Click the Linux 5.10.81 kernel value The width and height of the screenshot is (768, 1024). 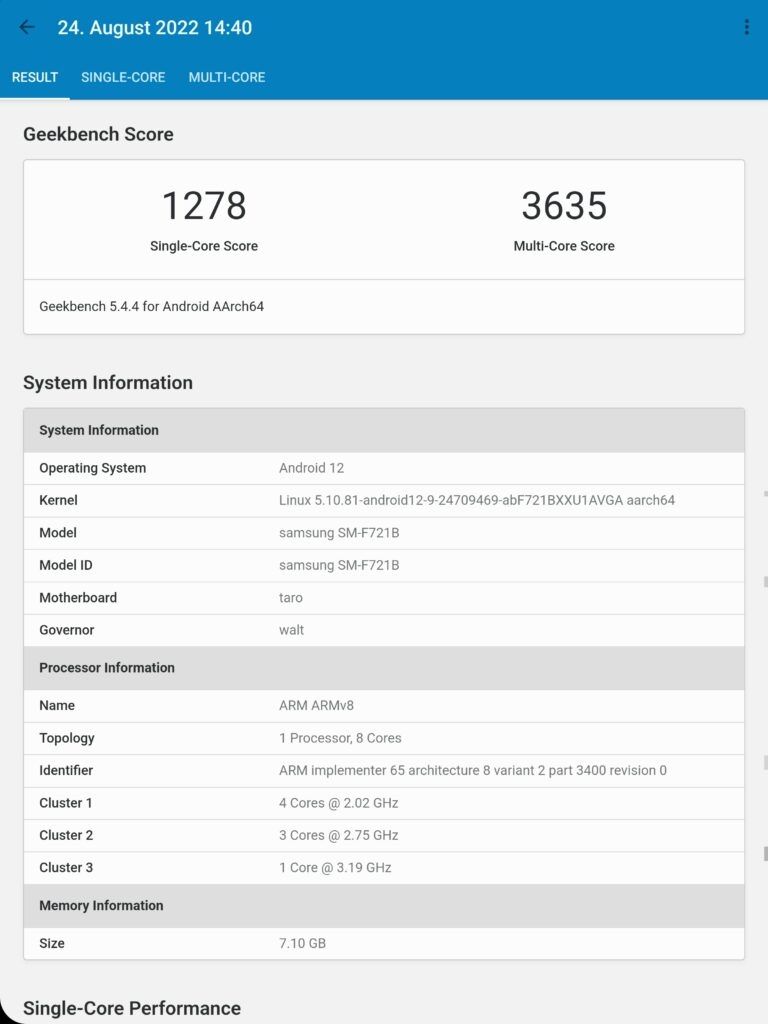pos(477,500)
